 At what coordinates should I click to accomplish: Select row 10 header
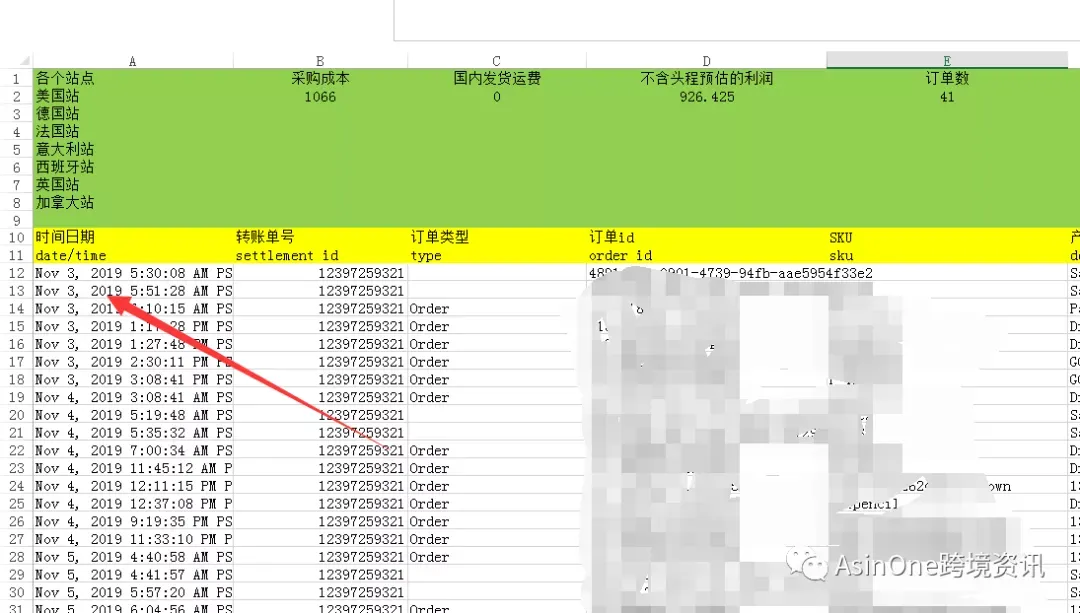[x=17, y=238]
